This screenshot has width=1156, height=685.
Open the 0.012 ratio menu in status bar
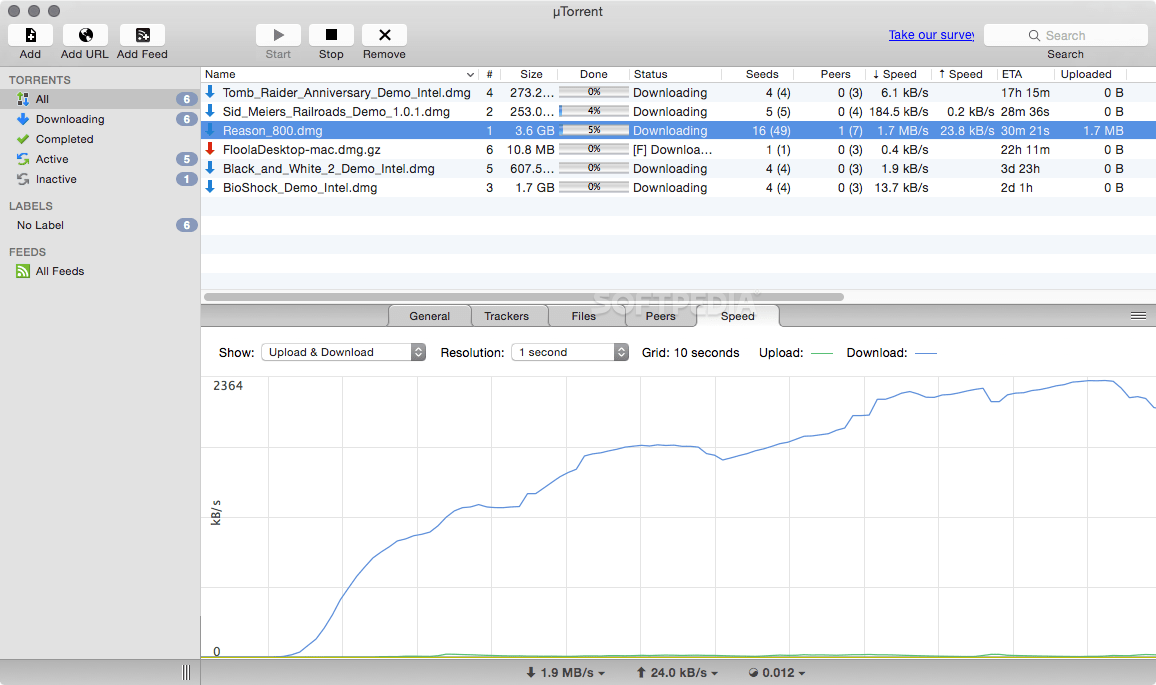(777, 672)
